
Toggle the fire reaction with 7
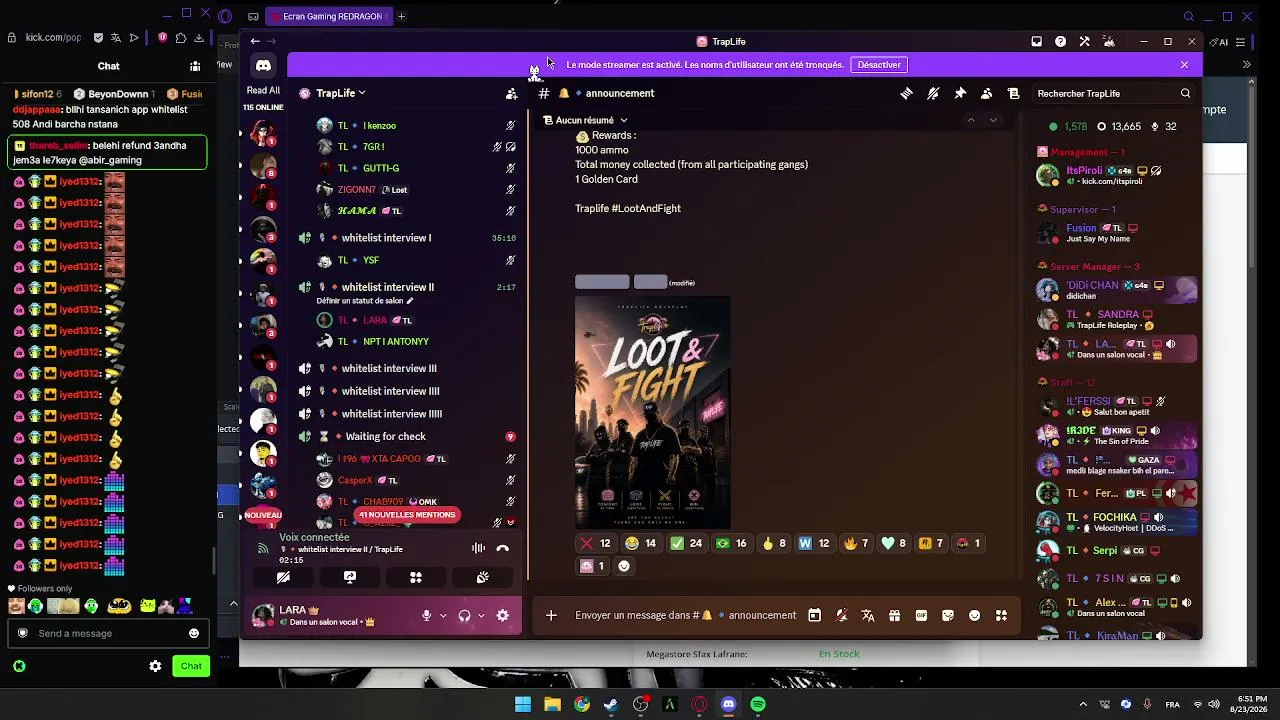[x=857, y=543]
